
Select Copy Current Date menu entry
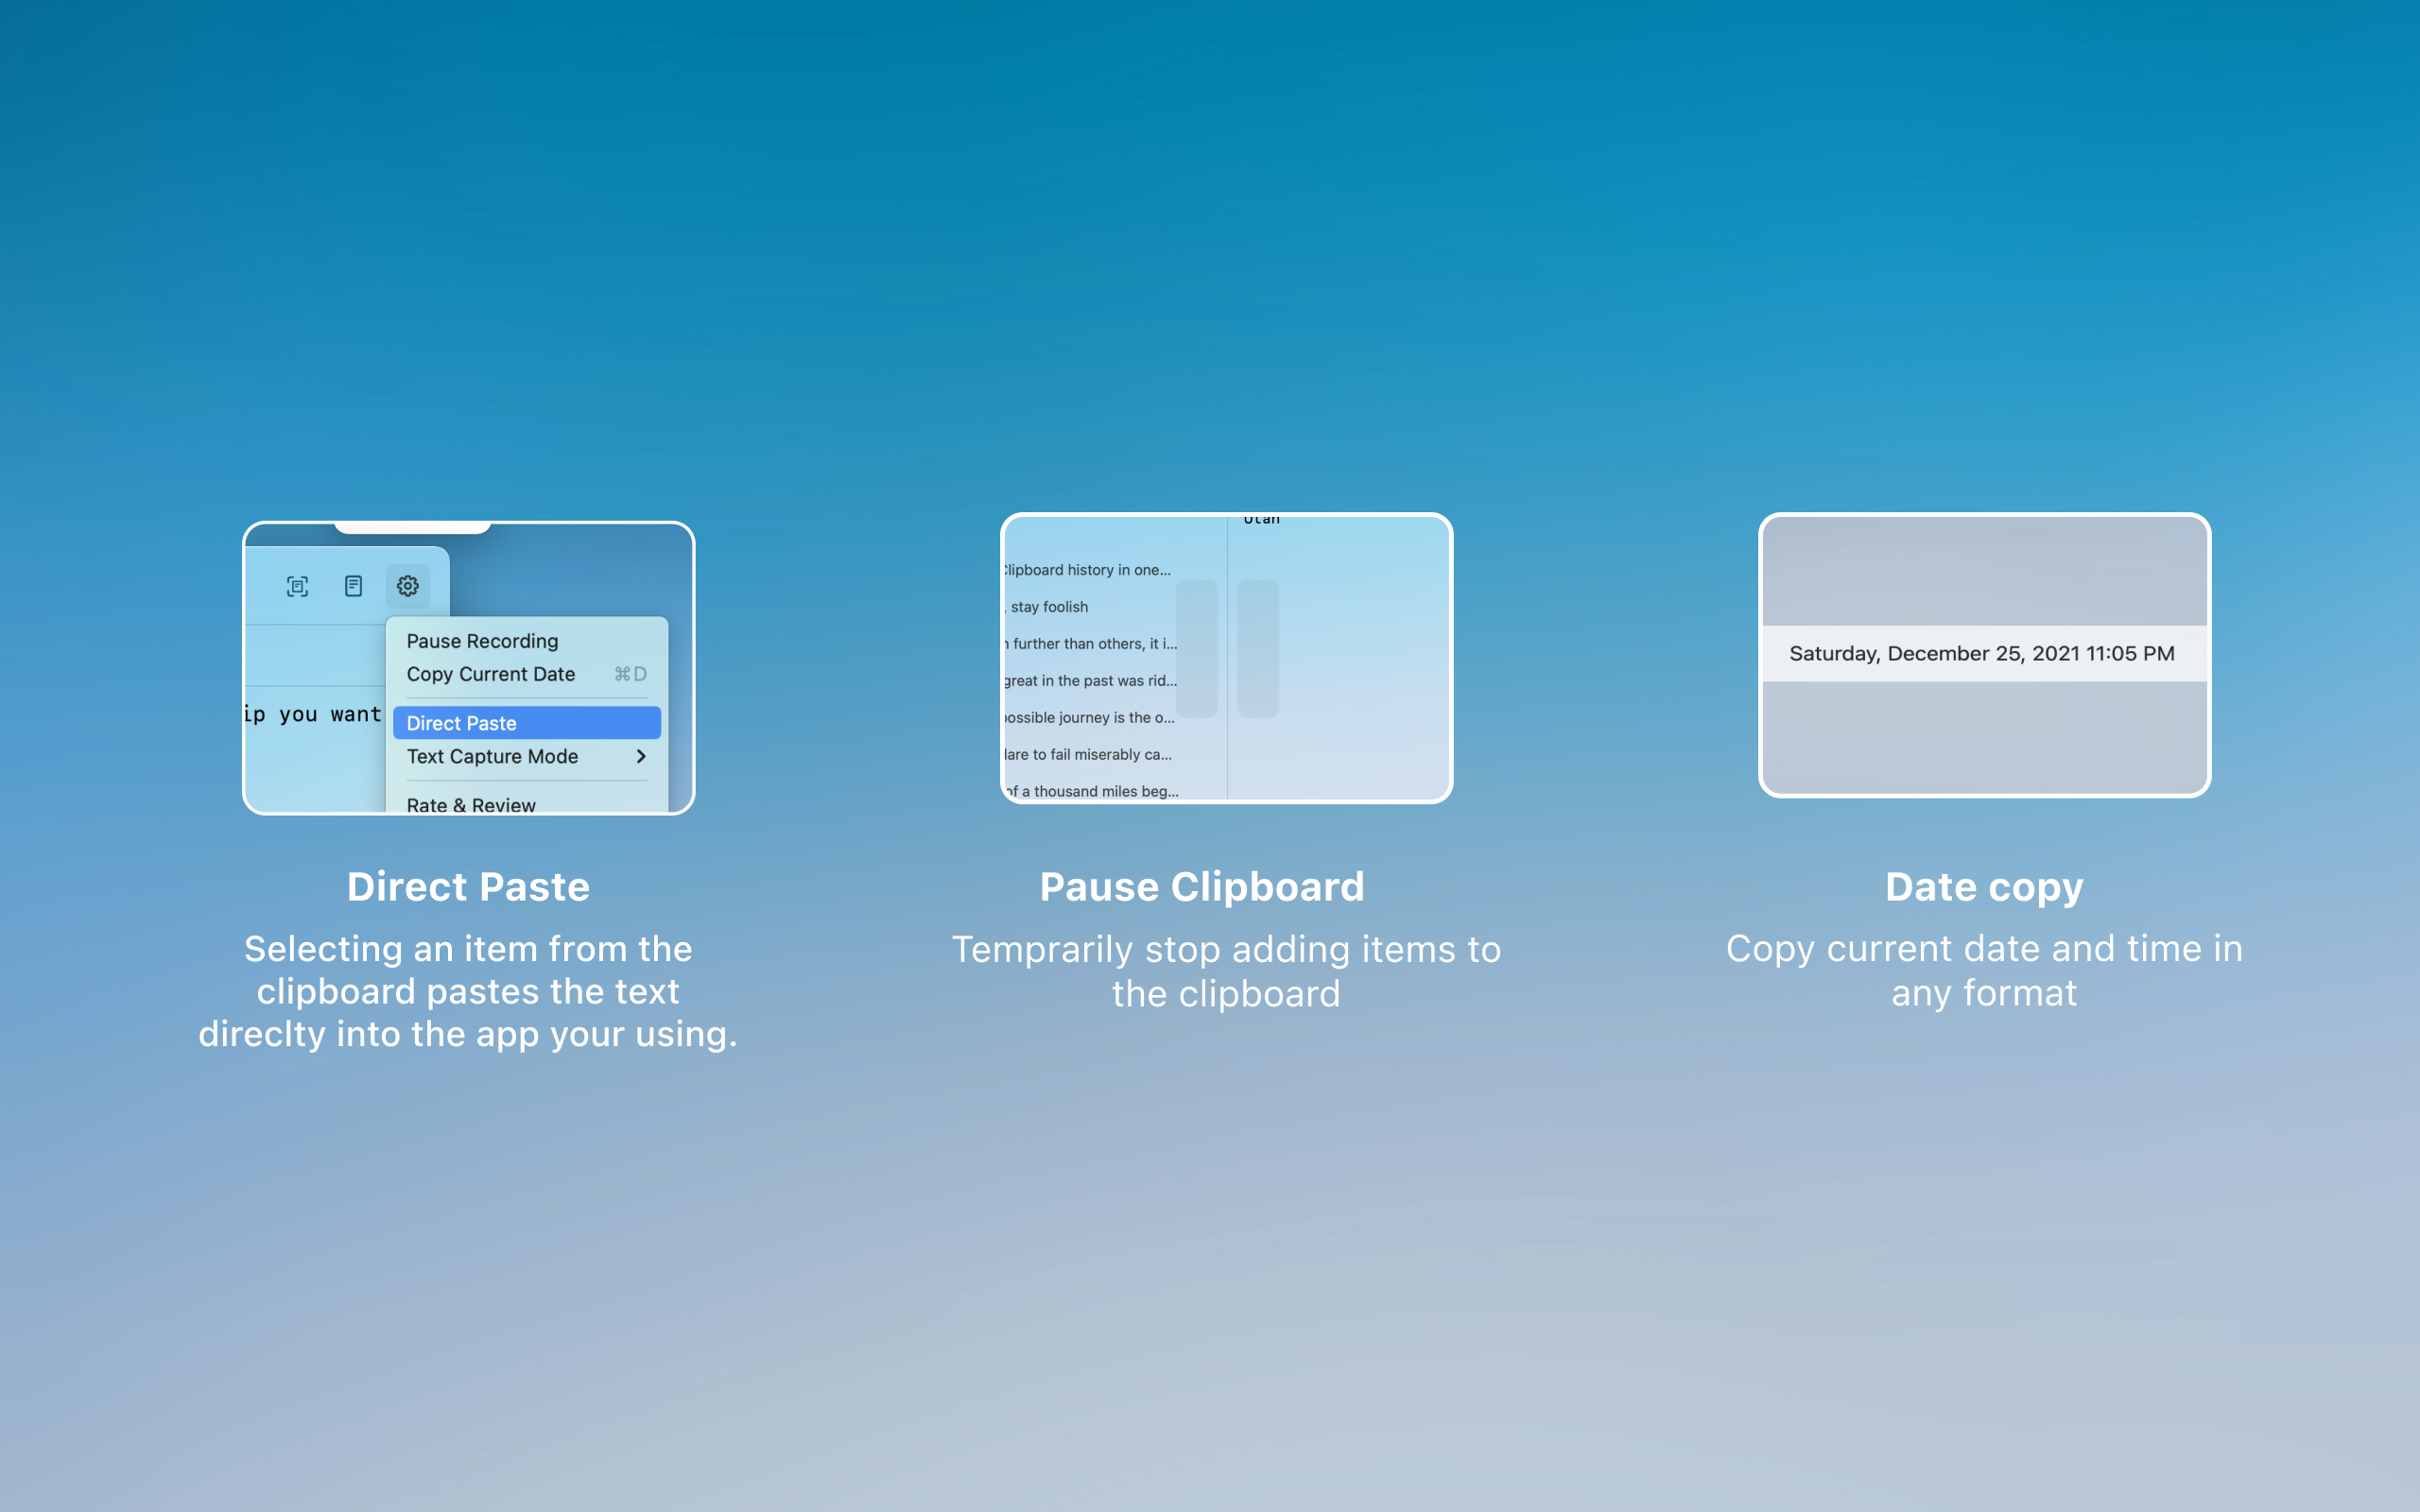490,674
